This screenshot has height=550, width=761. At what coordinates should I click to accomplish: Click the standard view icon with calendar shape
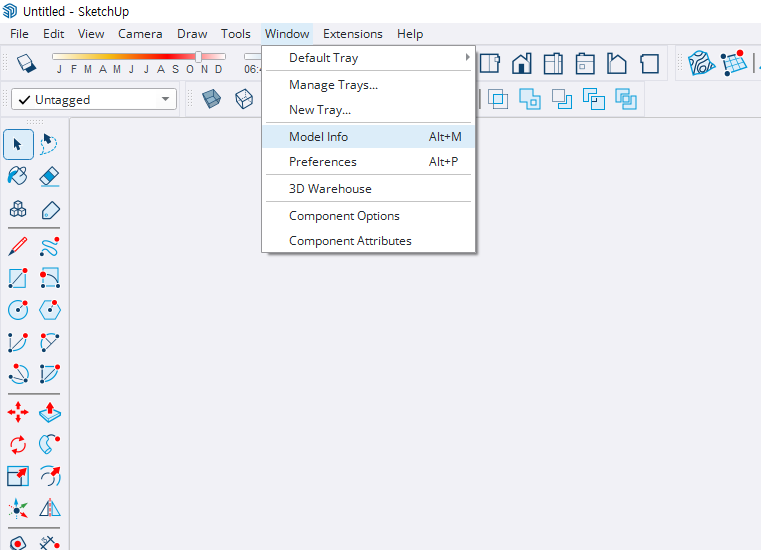click(585, 64)
